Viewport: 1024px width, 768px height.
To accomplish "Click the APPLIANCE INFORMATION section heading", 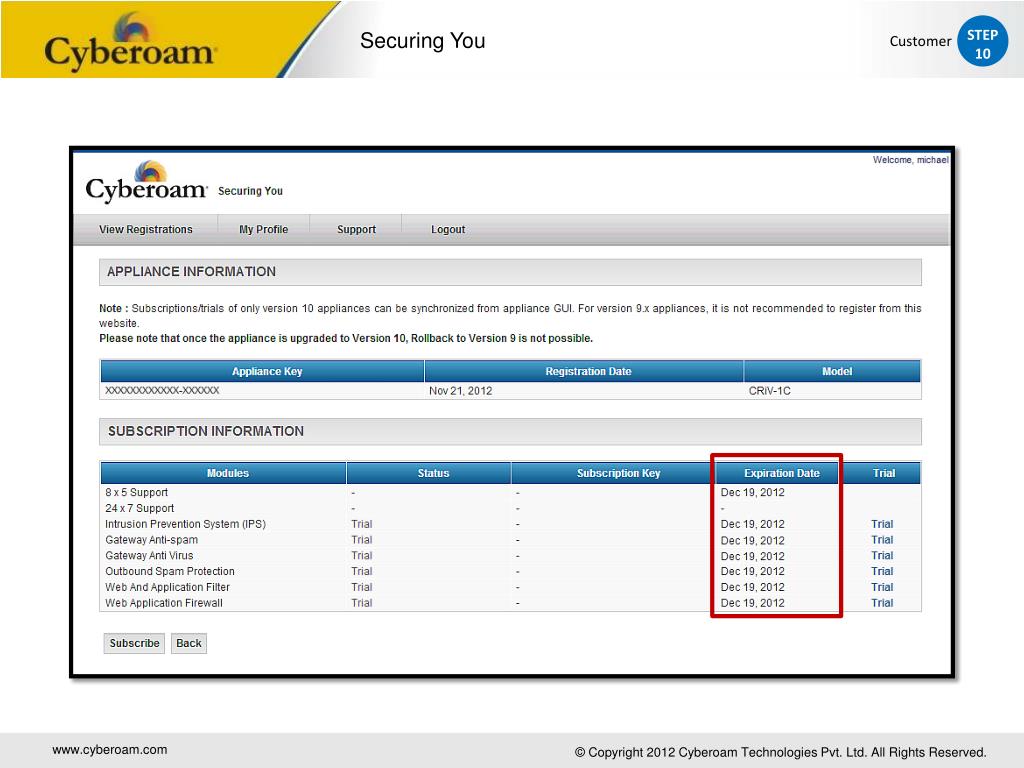I will tap(191, 272).
